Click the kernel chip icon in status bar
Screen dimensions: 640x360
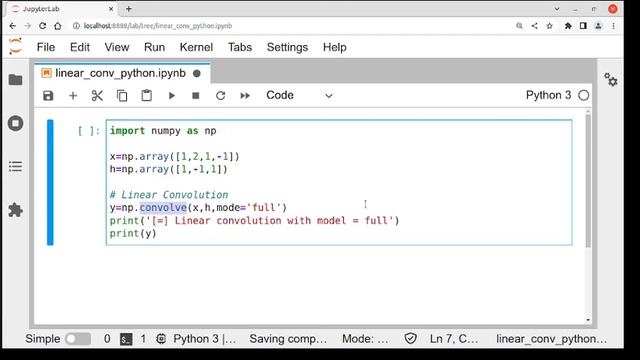(161, 338)
